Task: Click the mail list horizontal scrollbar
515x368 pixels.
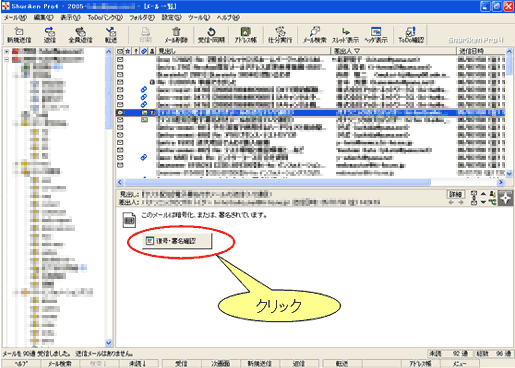Action: point(277,182)
